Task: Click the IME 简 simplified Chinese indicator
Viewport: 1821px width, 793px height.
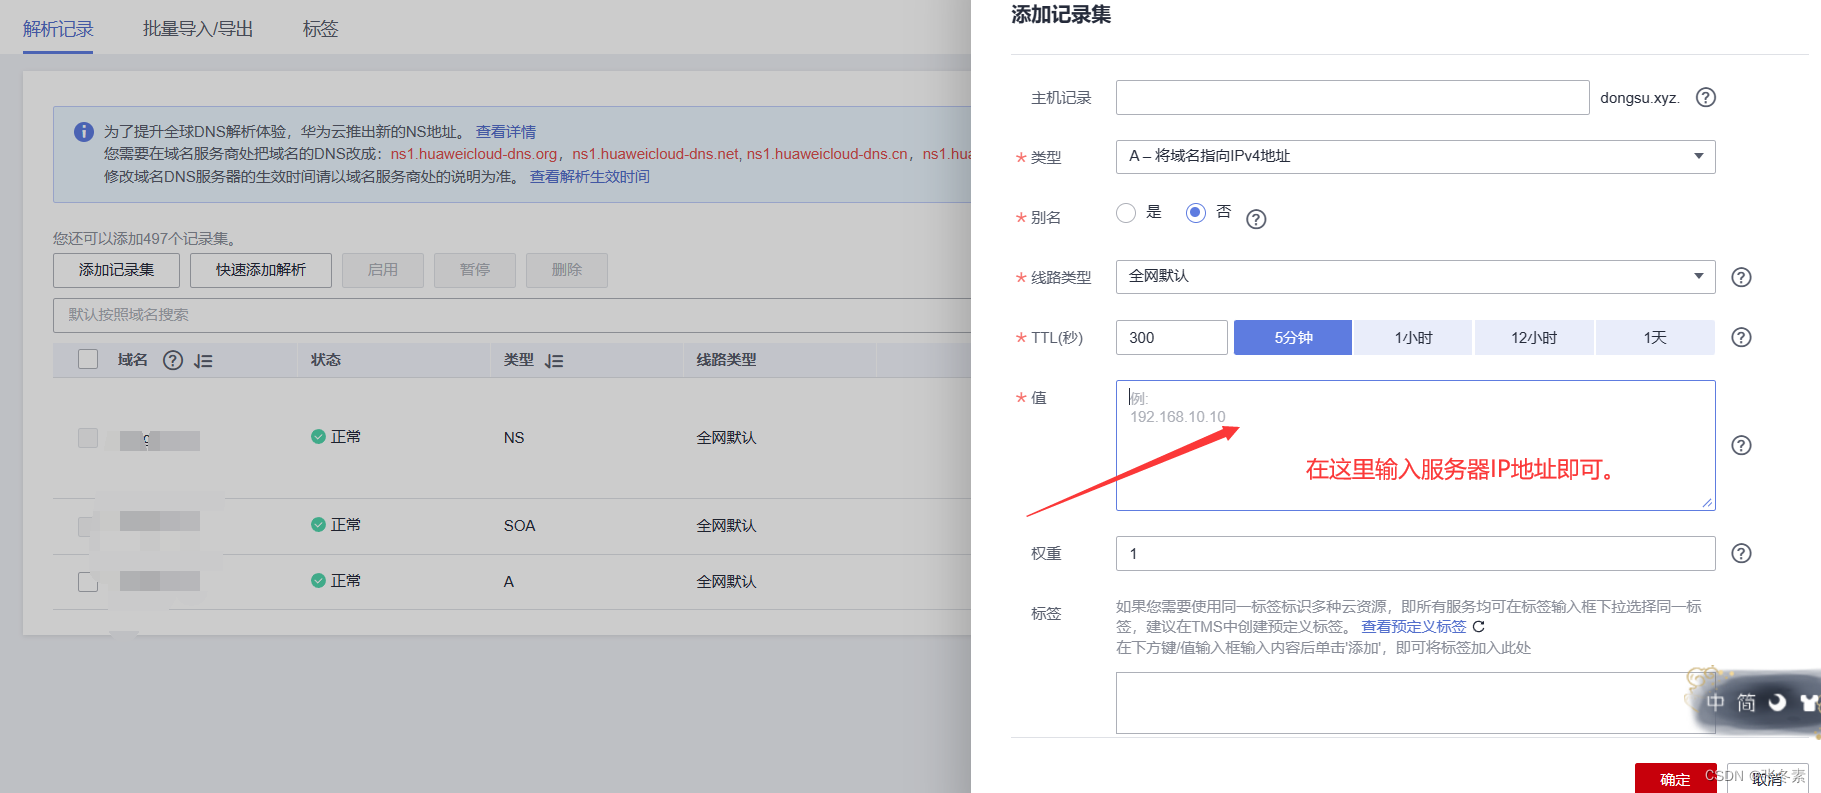Action: pos(1746,702)
